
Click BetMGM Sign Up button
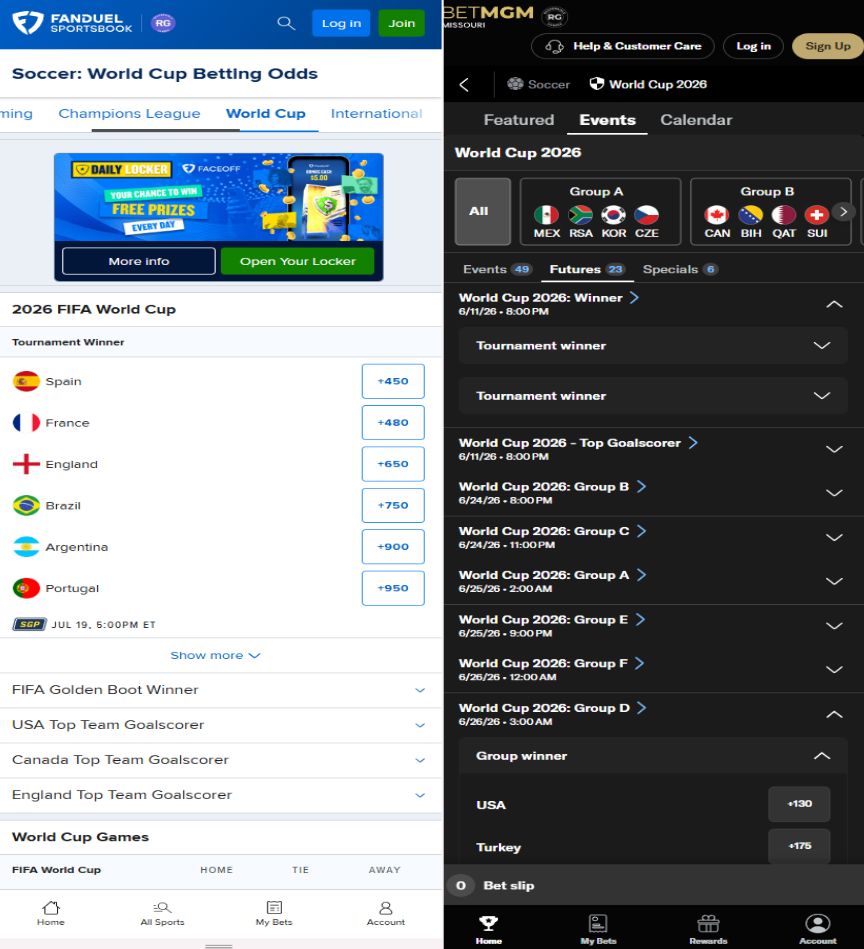pos(828,46)
